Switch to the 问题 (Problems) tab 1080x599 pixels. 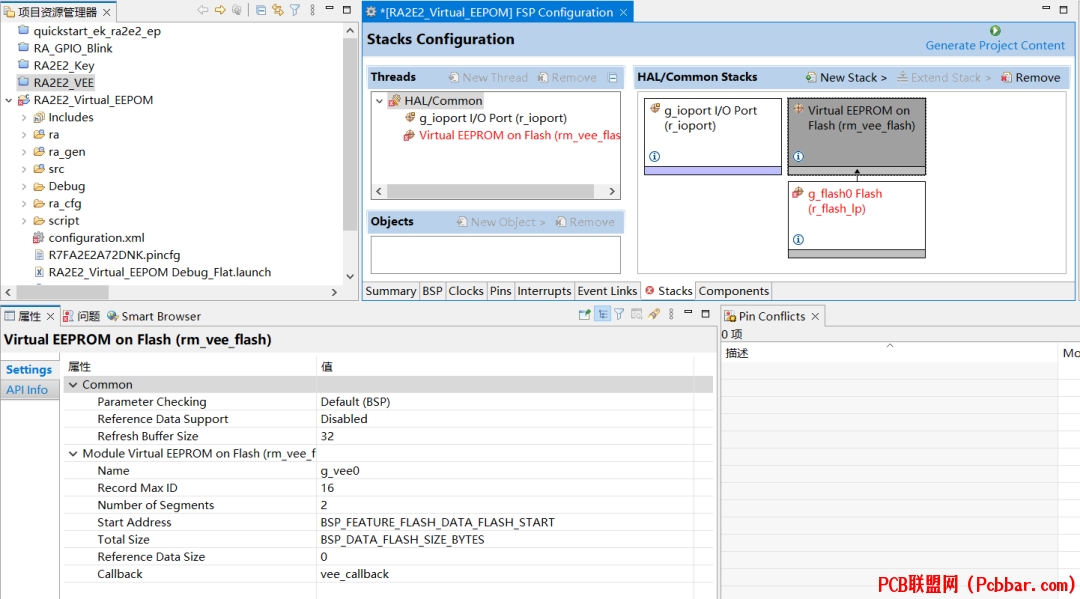tap(81, 316)
